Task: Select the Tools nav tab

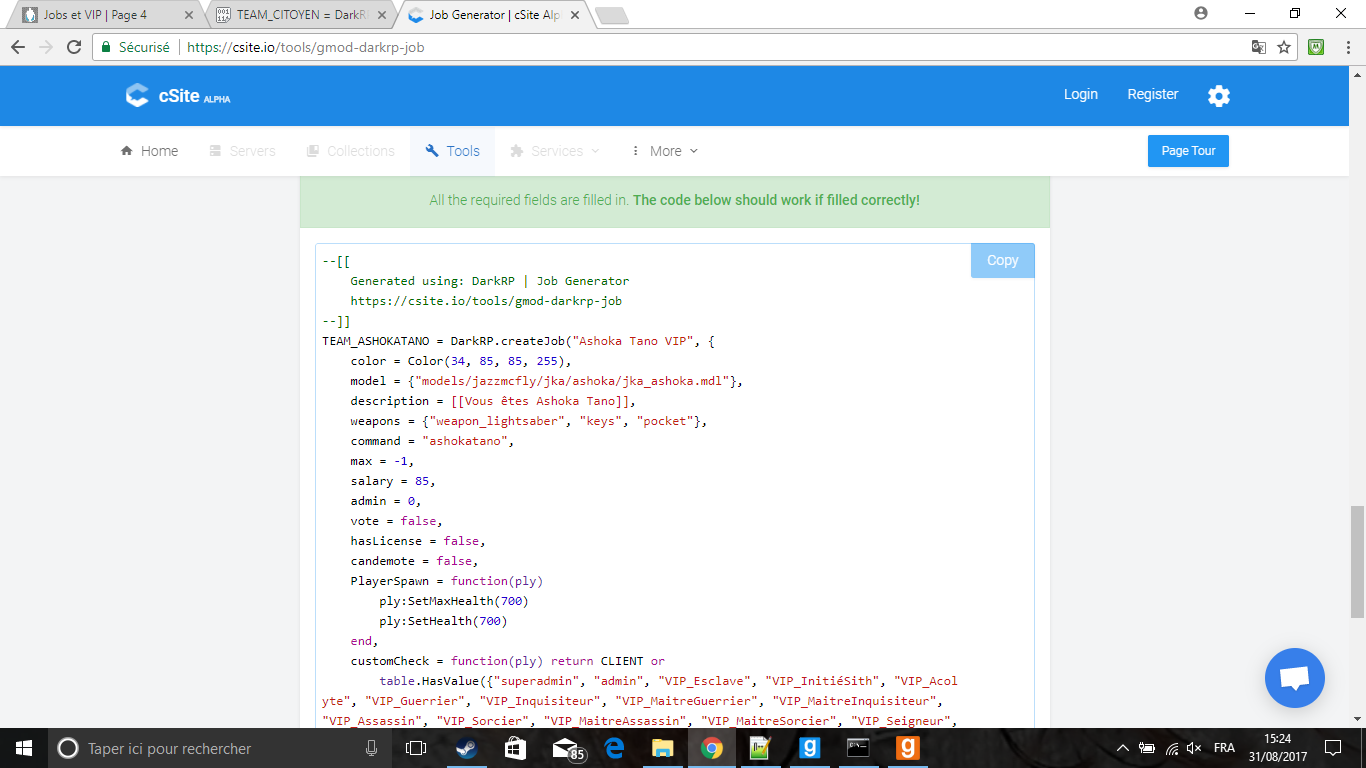Action: click(452, 151)
